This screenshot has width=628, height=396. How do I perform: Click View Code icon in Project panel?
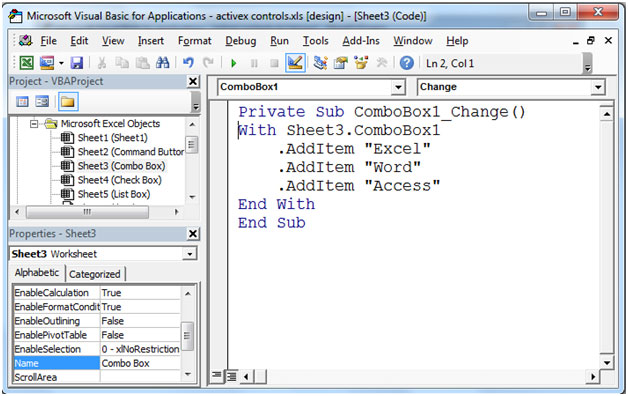(22, 102)
